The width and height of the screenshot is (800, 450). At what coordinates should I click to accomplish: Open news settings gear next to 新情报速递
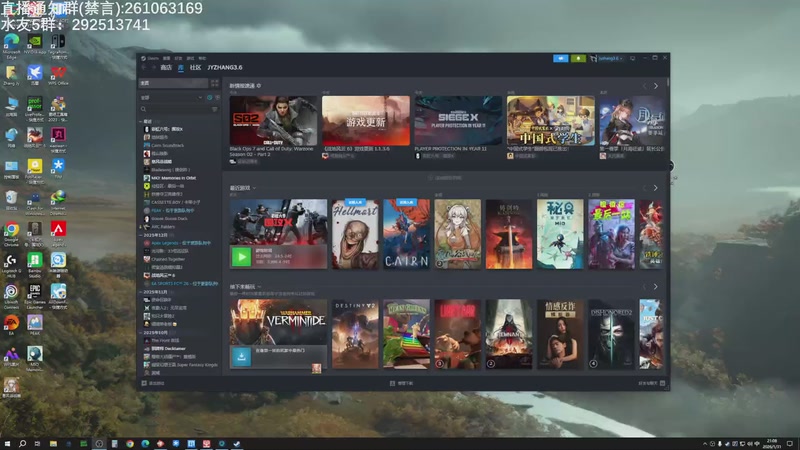tap(259, 86)
